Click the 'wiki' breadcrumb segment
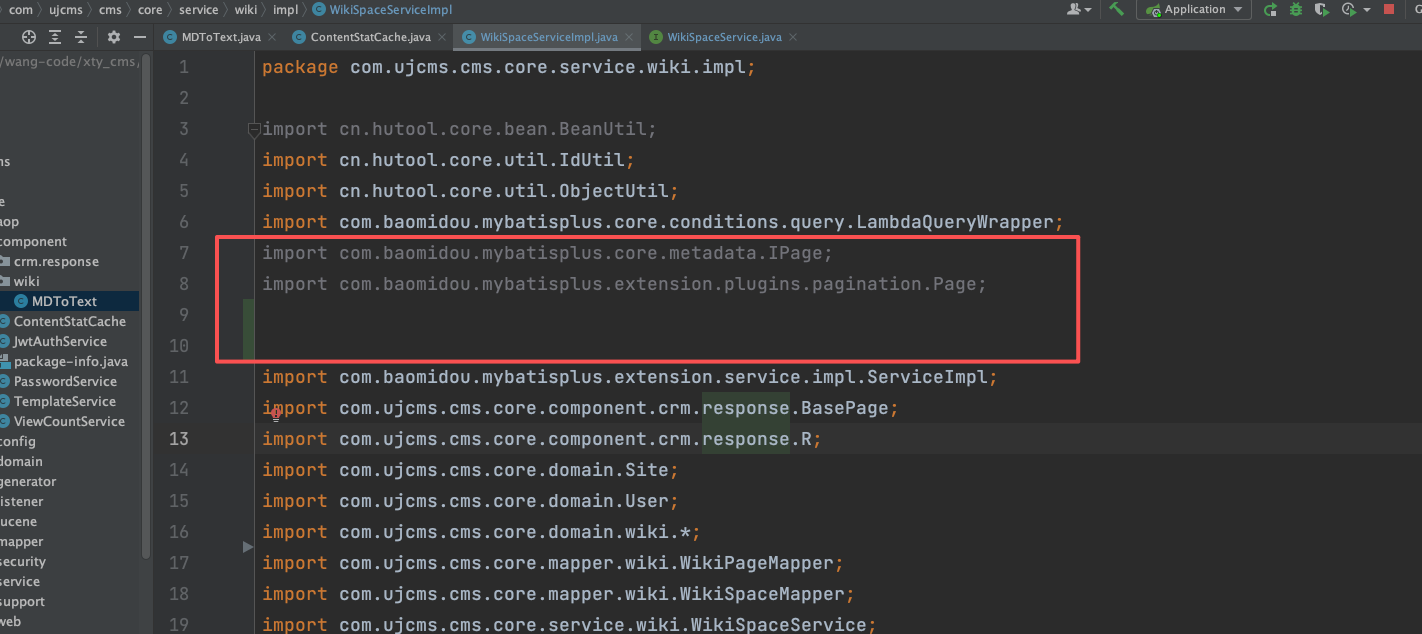This screenshot has height=634, width=1422. [246, 10]
